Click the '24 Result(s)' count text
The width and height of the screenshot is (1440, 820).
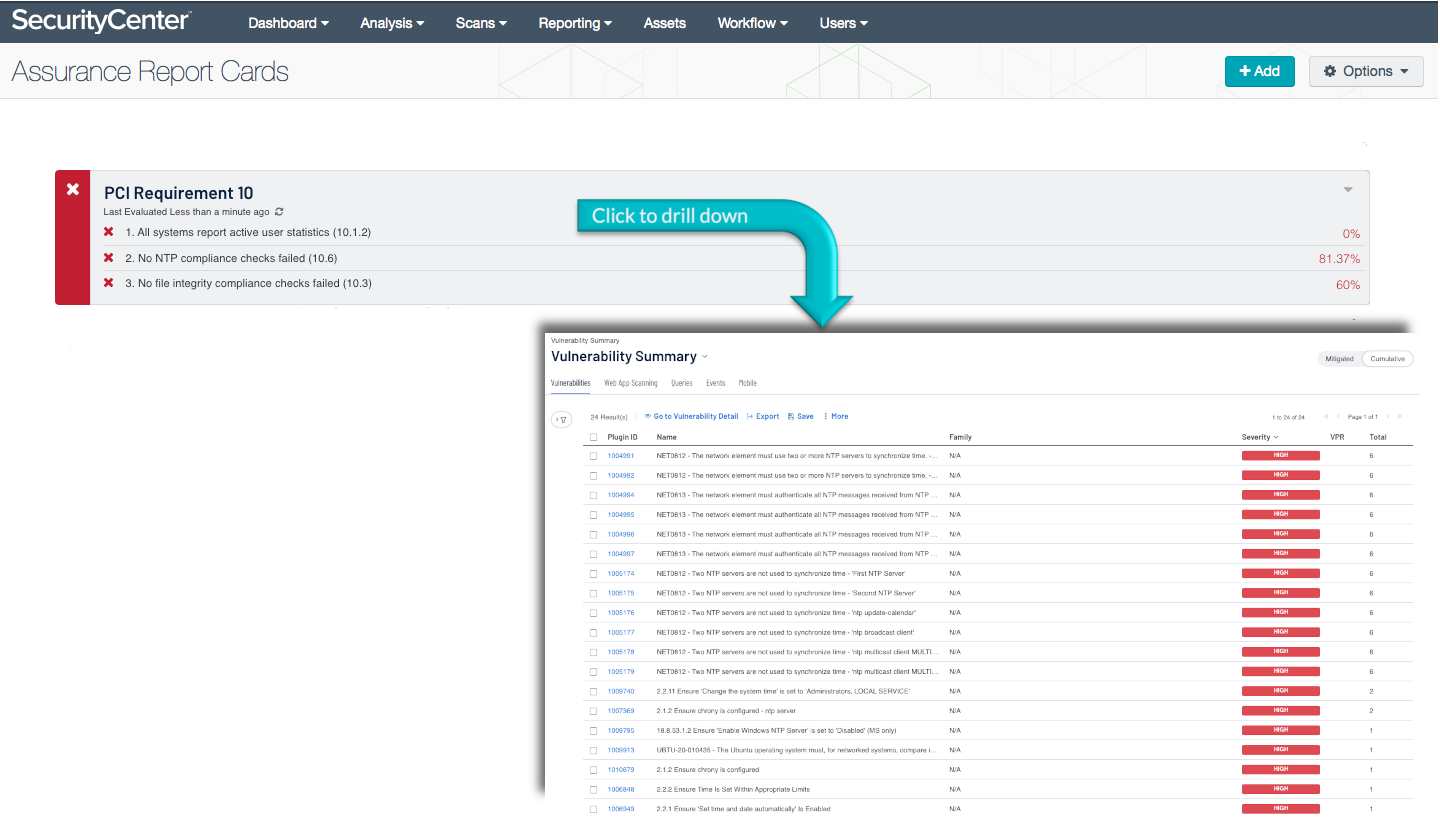609,416
